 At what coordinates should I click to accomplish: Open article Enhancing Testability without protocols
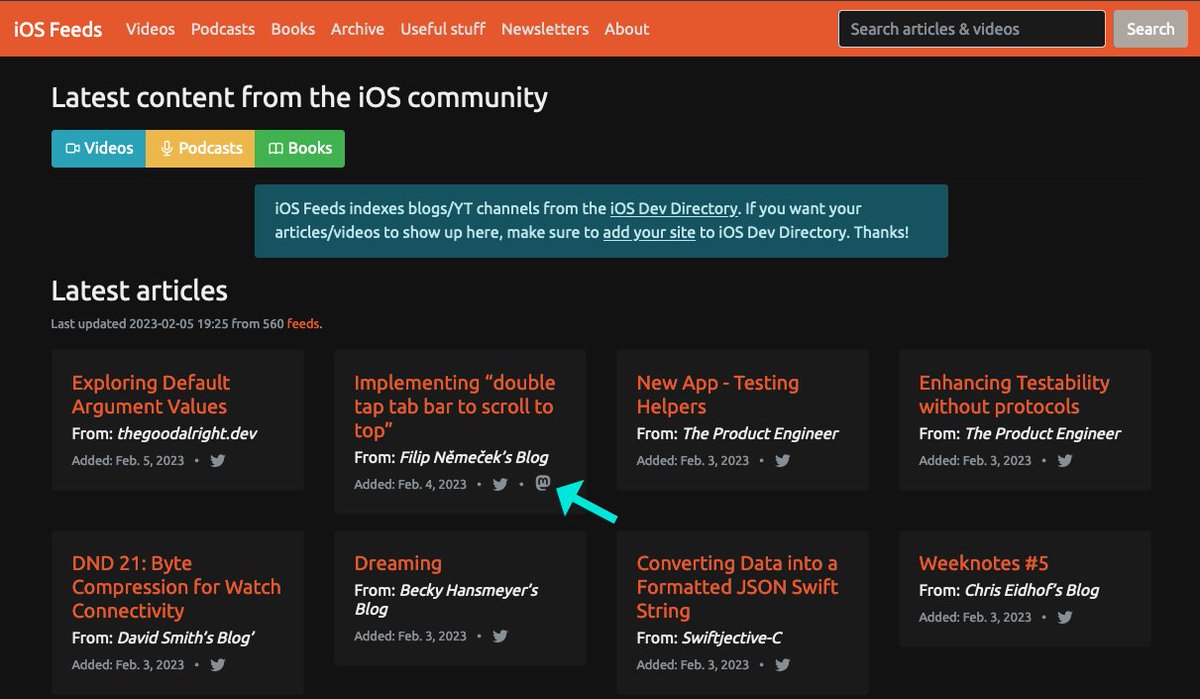[x=1014, y=395]
